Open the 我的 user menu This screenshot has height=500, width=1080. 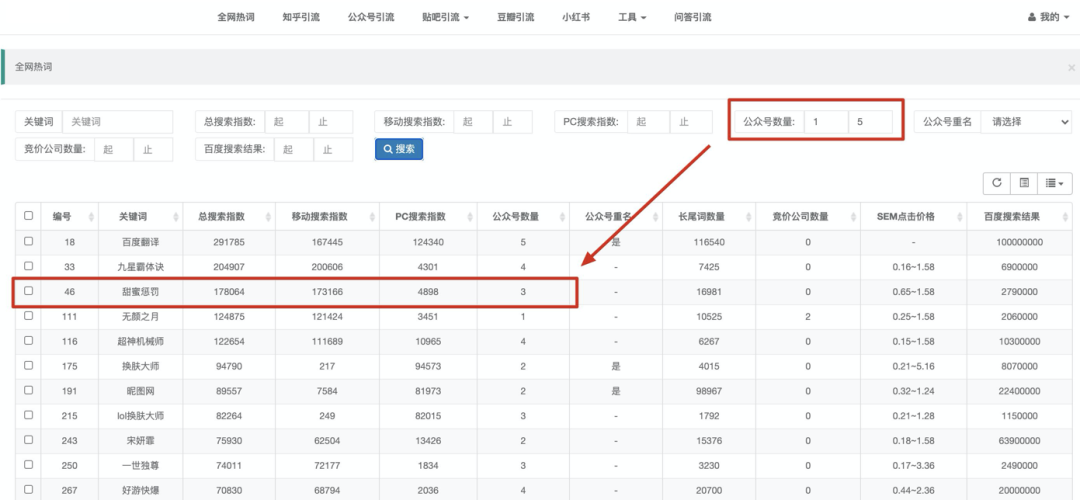coord(1048,17)
